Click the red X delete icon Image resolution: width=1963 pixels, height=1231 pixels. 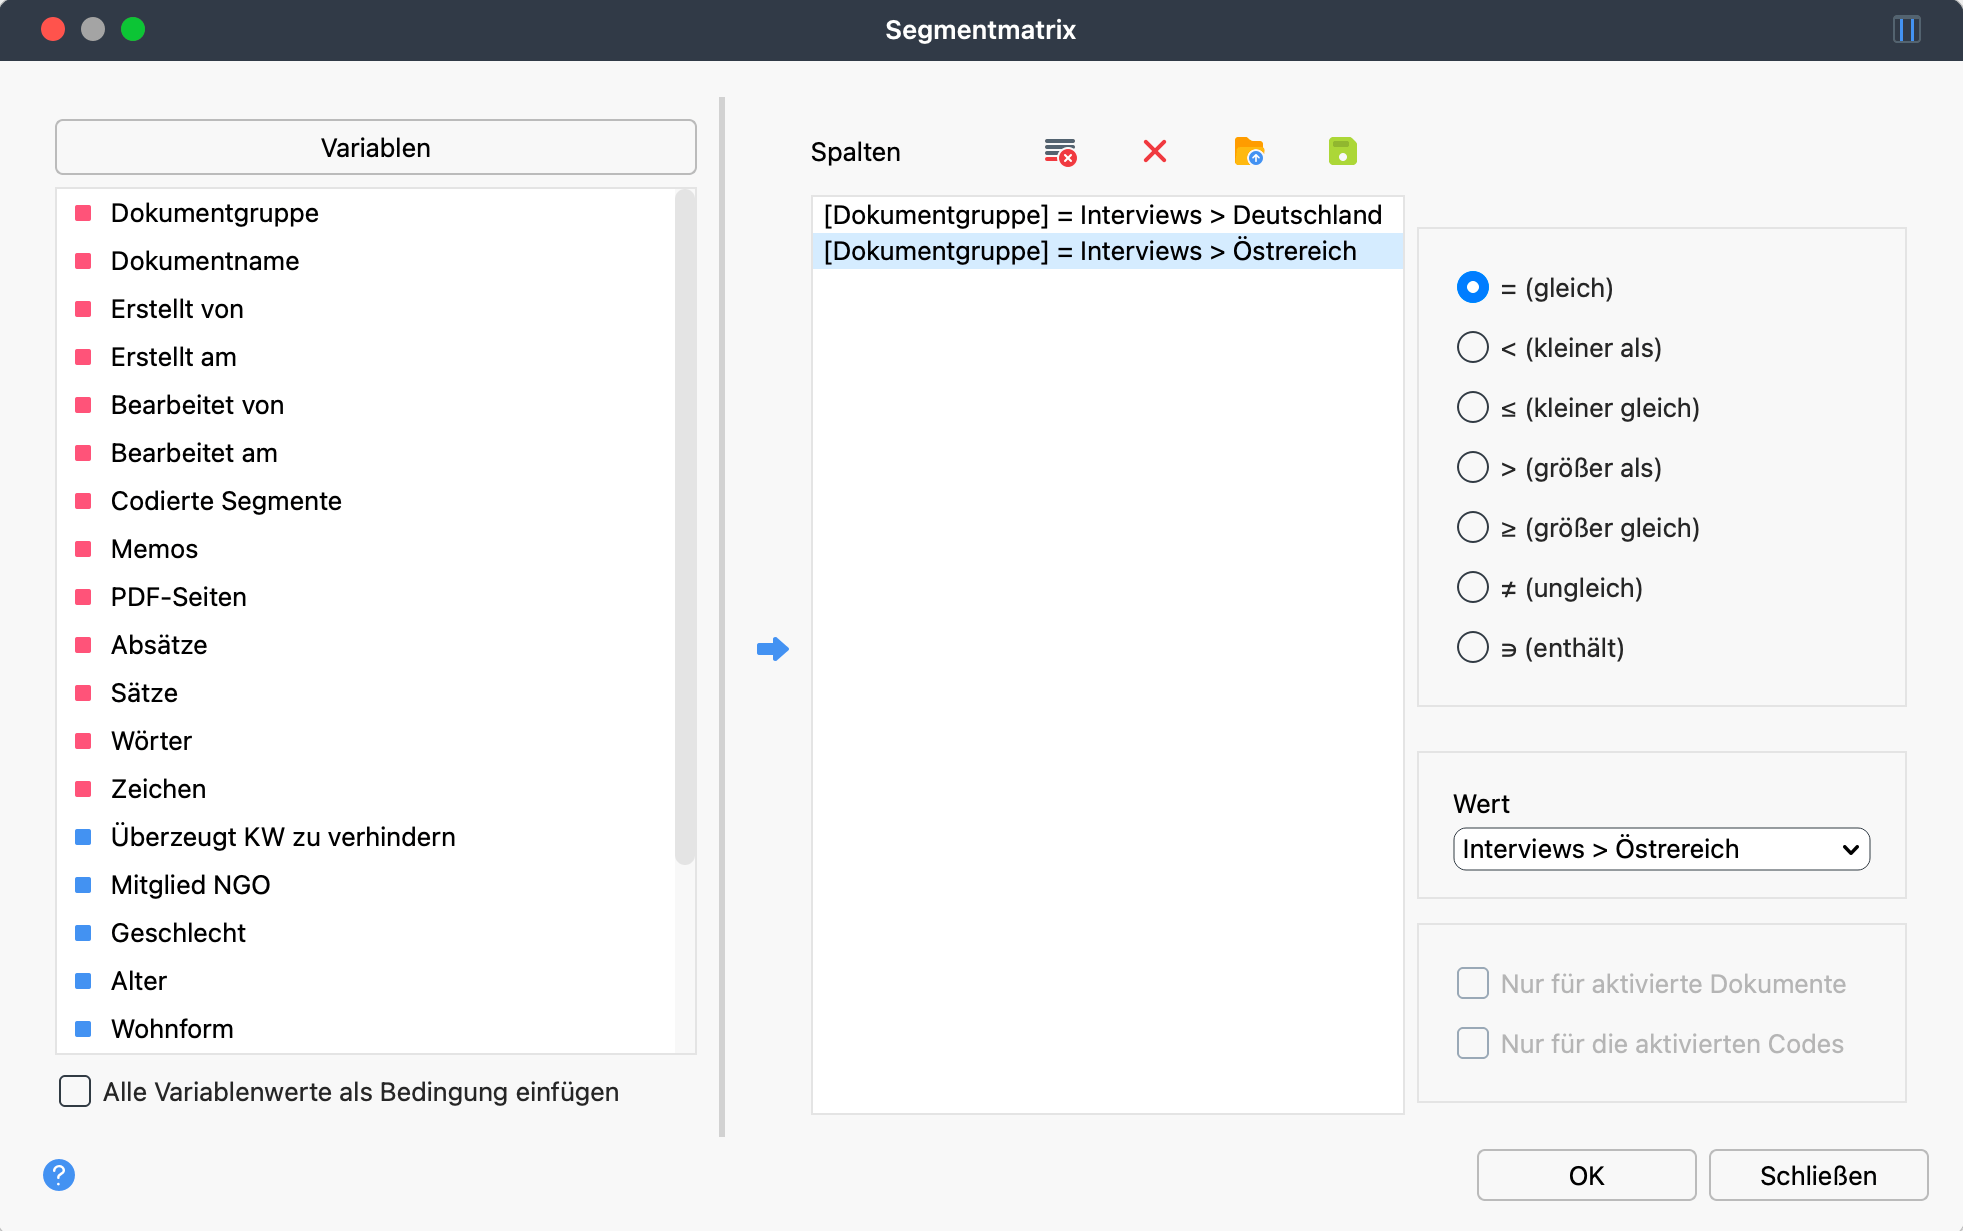pyautogui.click(x=1154, y=152)
